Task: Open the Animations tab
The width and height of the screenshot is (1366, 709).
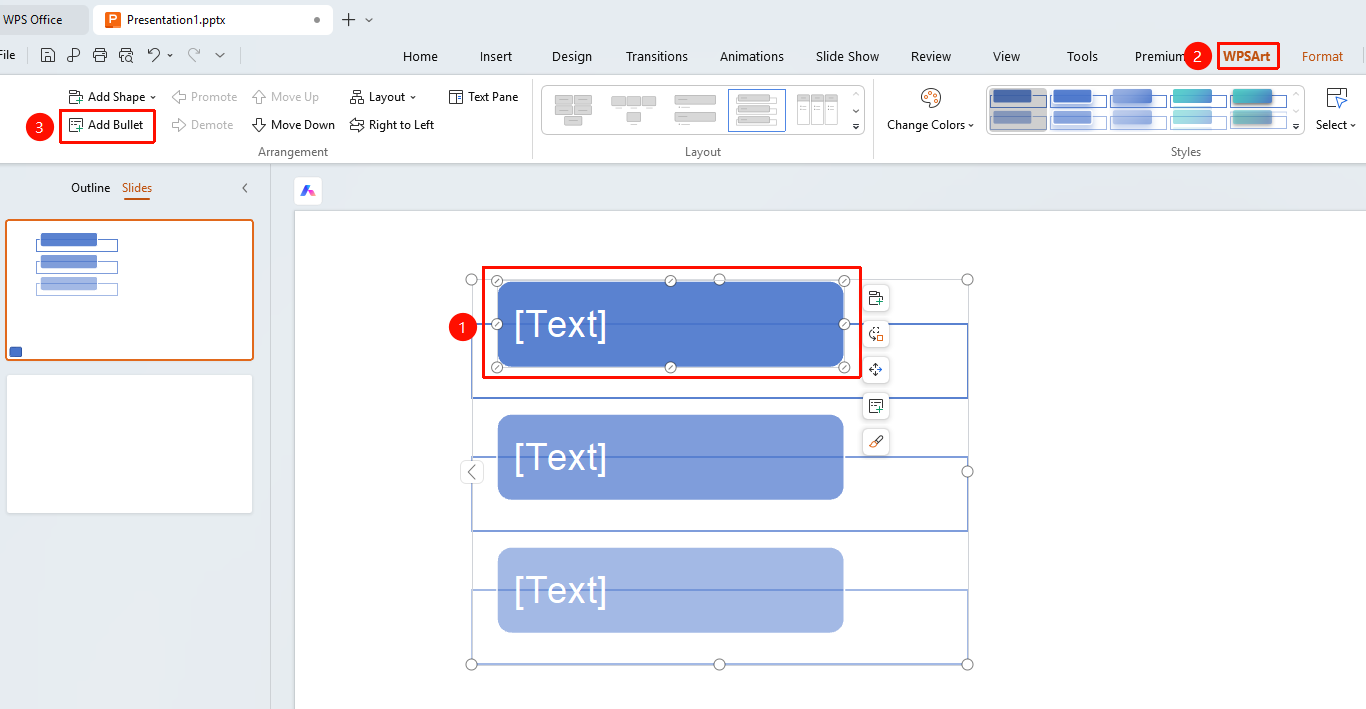Action: coord(752,57)
